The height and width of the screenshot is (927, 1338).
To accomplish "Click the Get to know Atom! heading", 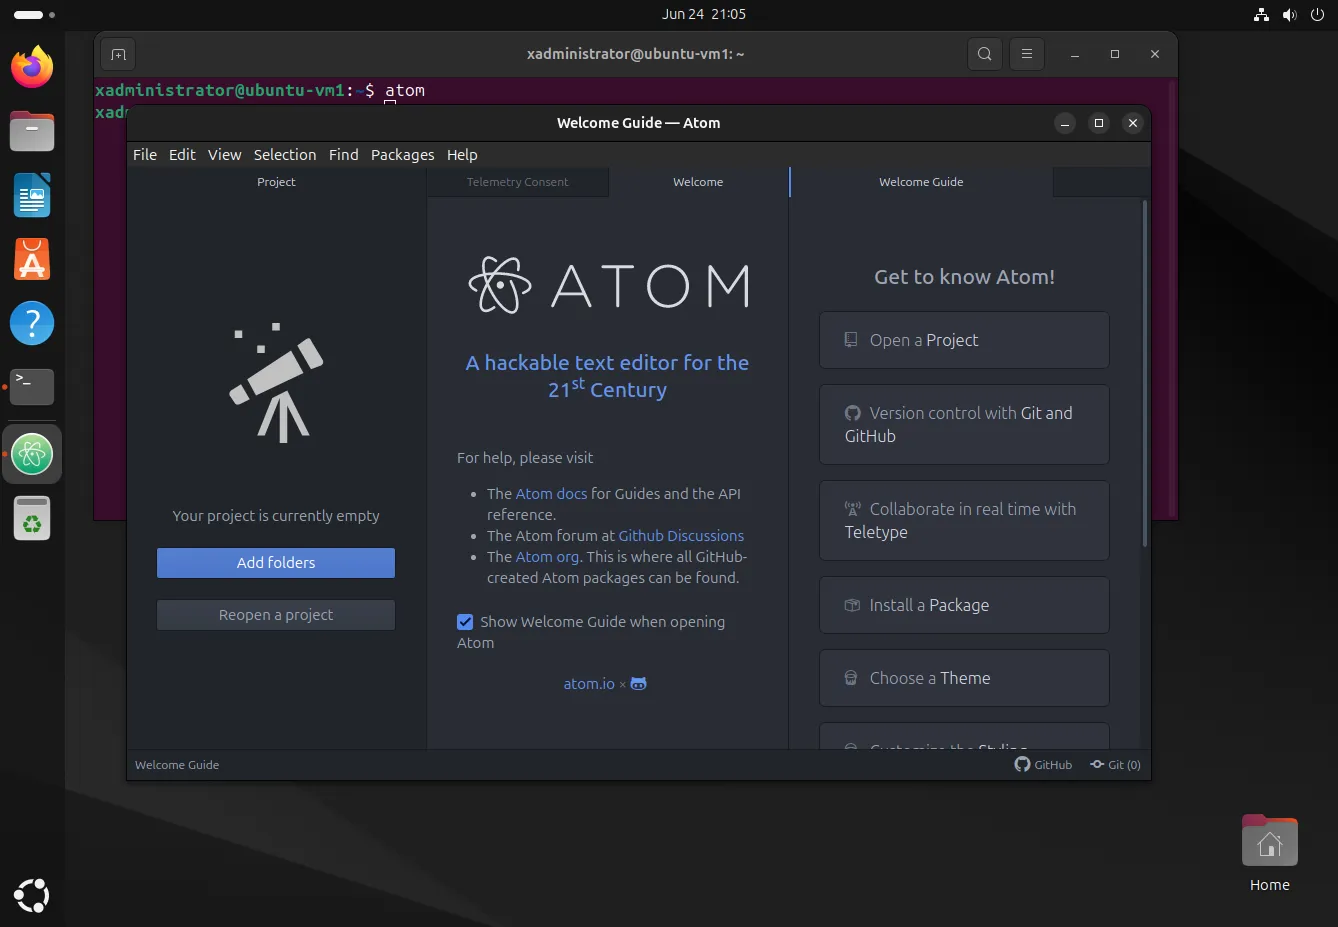I will (964, 277).
